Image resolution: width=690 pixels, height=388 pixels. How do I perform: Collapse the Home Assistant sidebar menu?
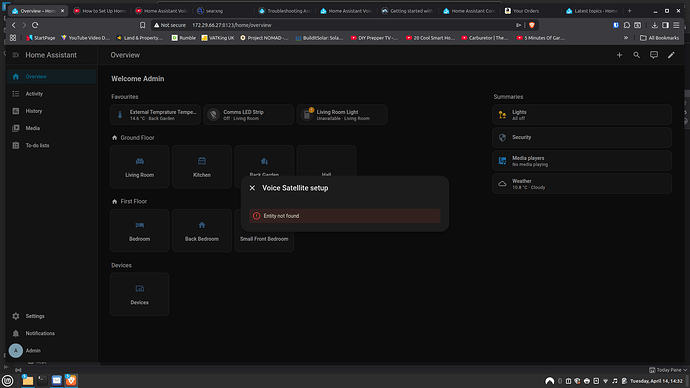(x=16, y=55)
